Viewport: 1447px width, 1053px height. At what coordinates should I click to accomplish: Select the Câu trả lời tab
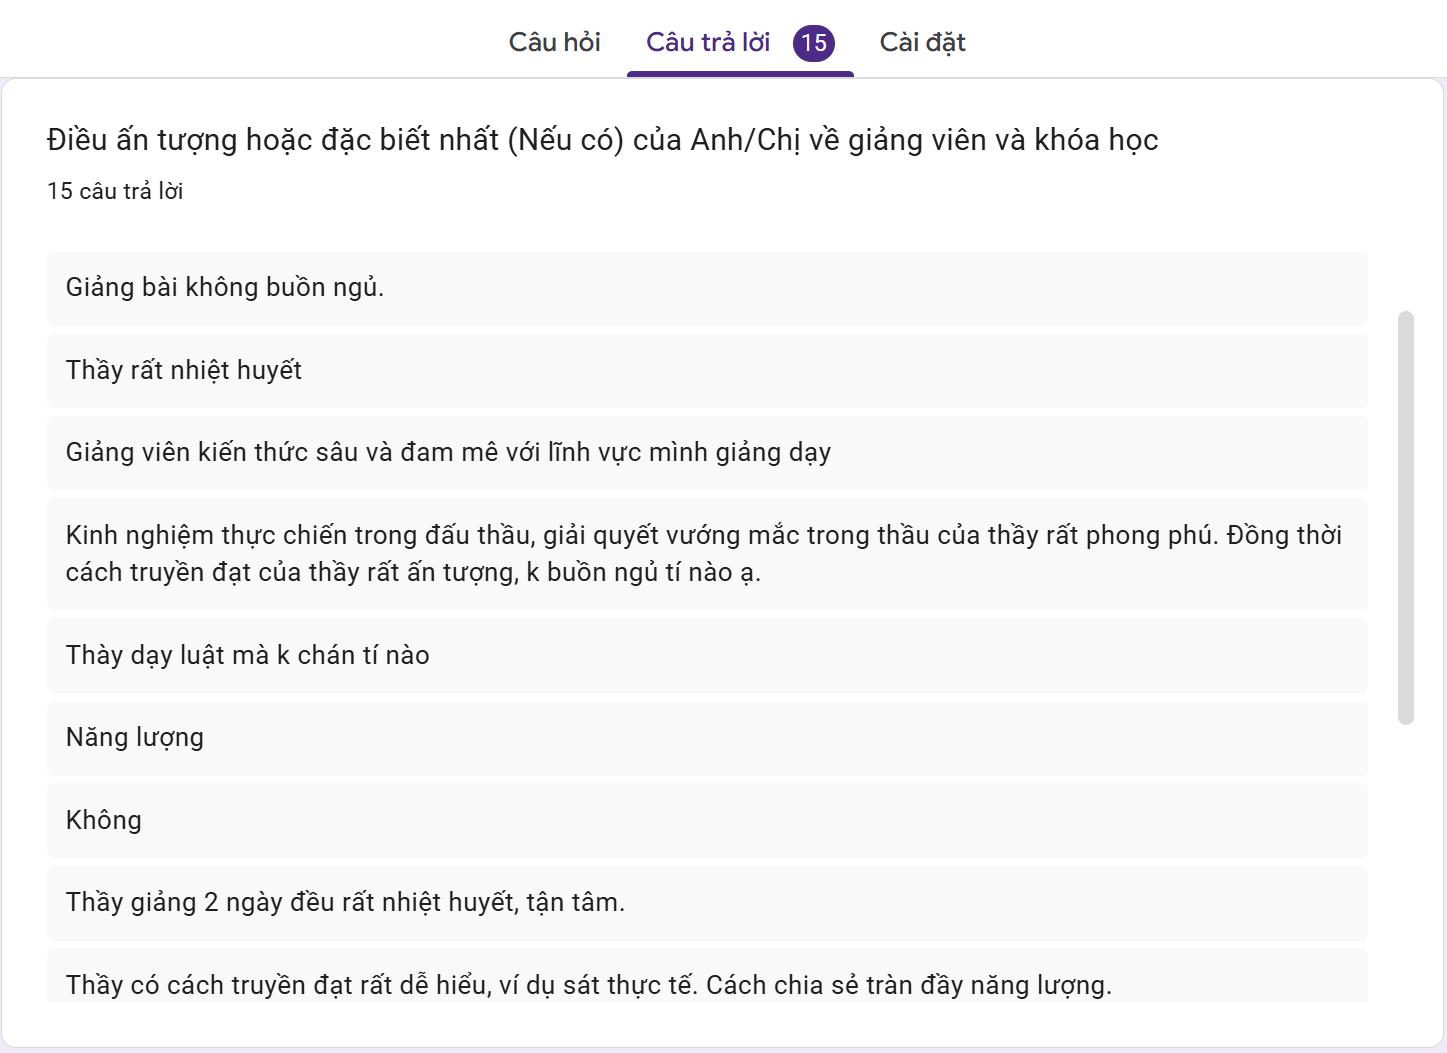click(707, 42)
